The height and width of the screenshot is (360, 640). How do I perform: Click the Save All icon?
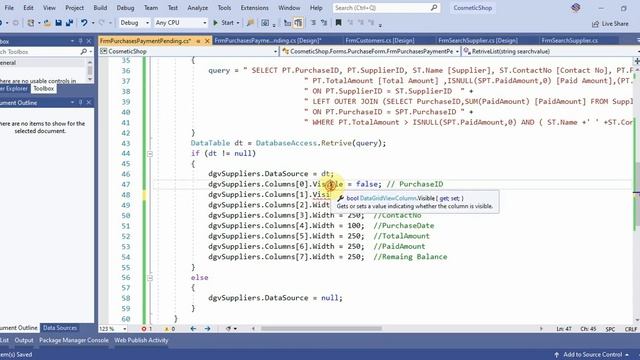(x=69, y=23)
